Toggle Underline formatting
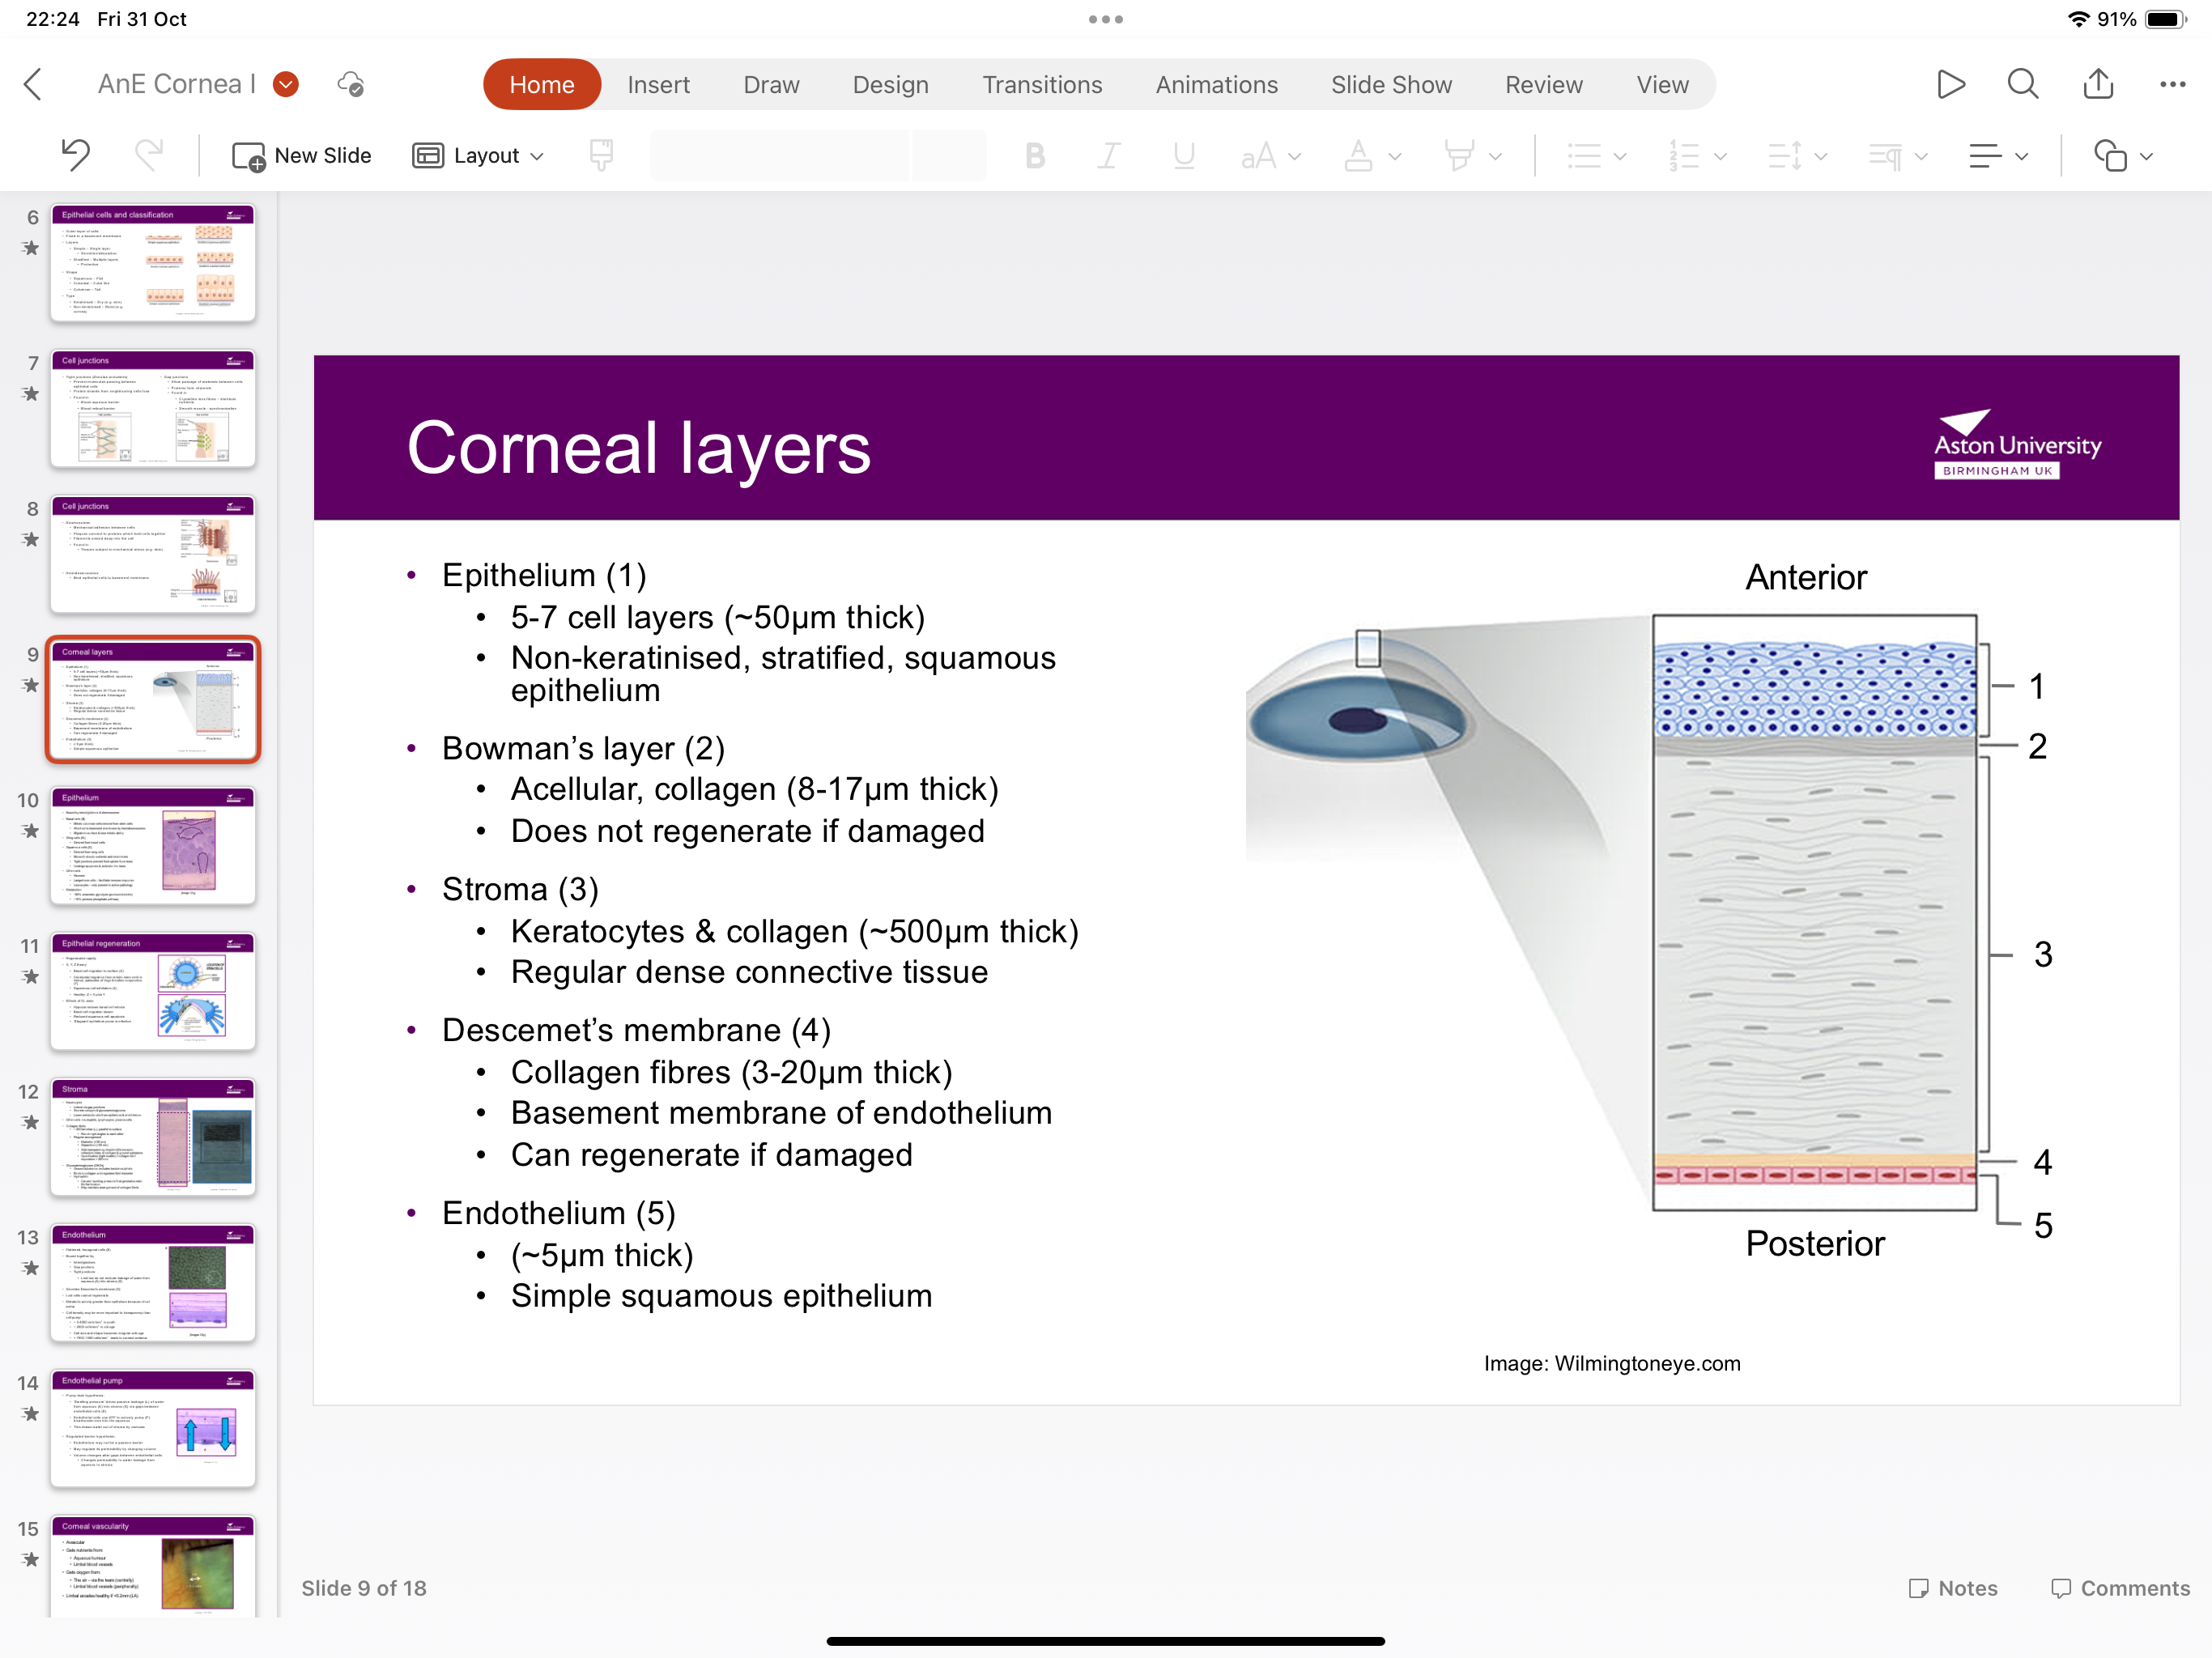Image resolution: width=2212 pixels, height=1658 pixels. 1184,155
